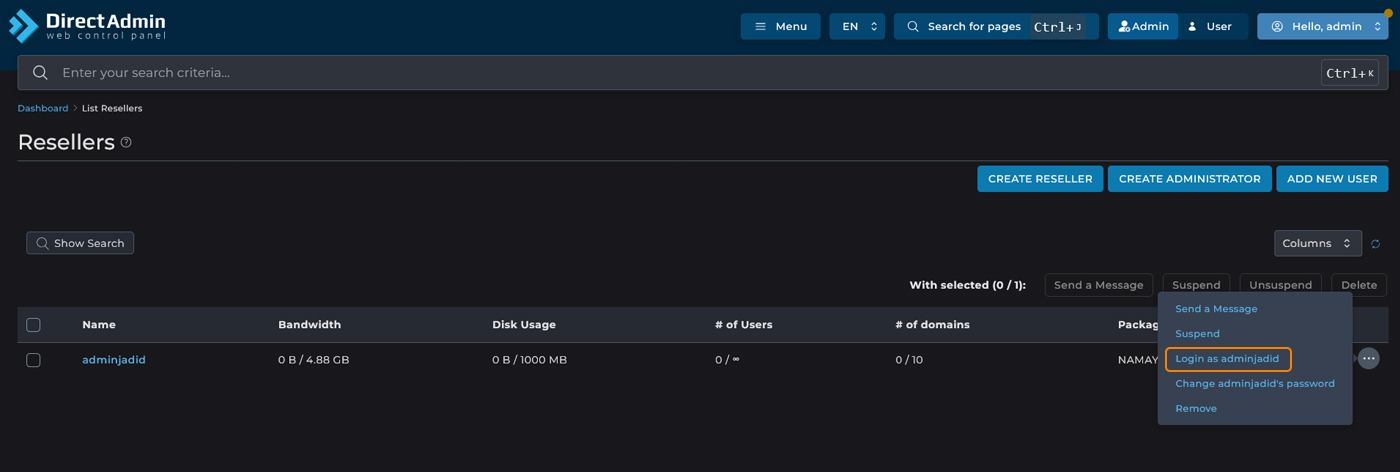
Task: Choose Change adminjadid's password menu entry
Action: click(1254, 384)
